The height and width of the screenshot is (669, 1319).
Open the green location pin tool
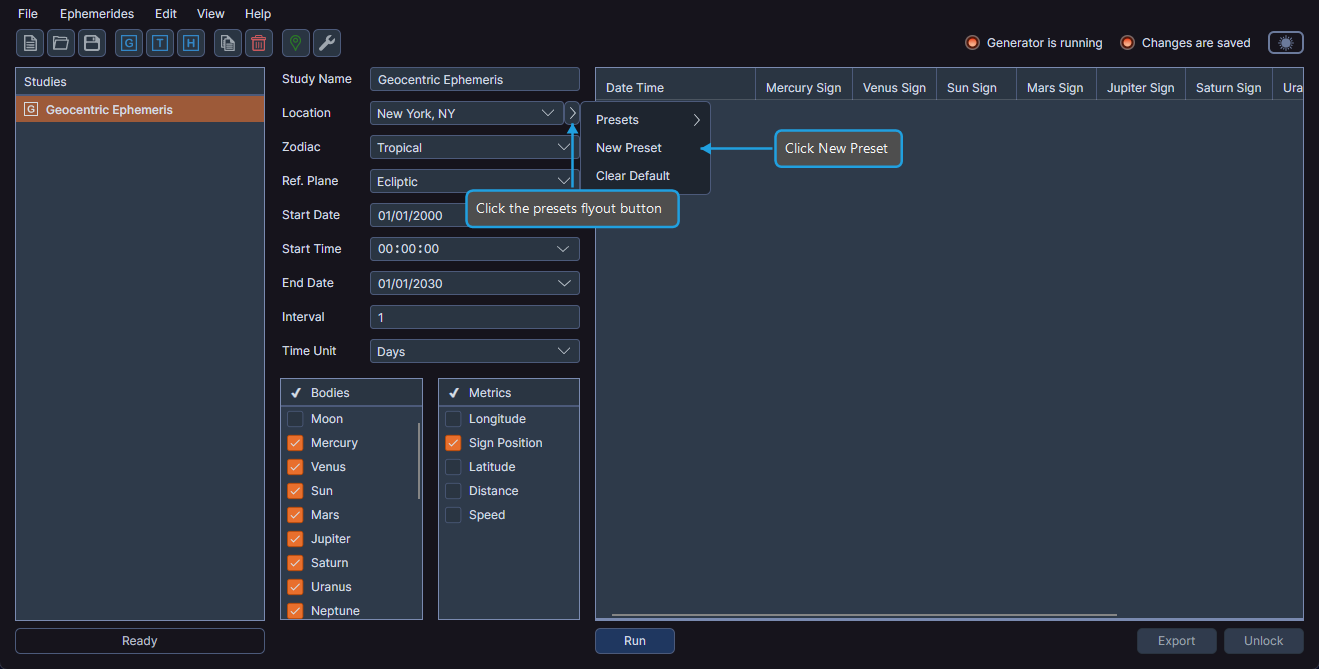295,43
